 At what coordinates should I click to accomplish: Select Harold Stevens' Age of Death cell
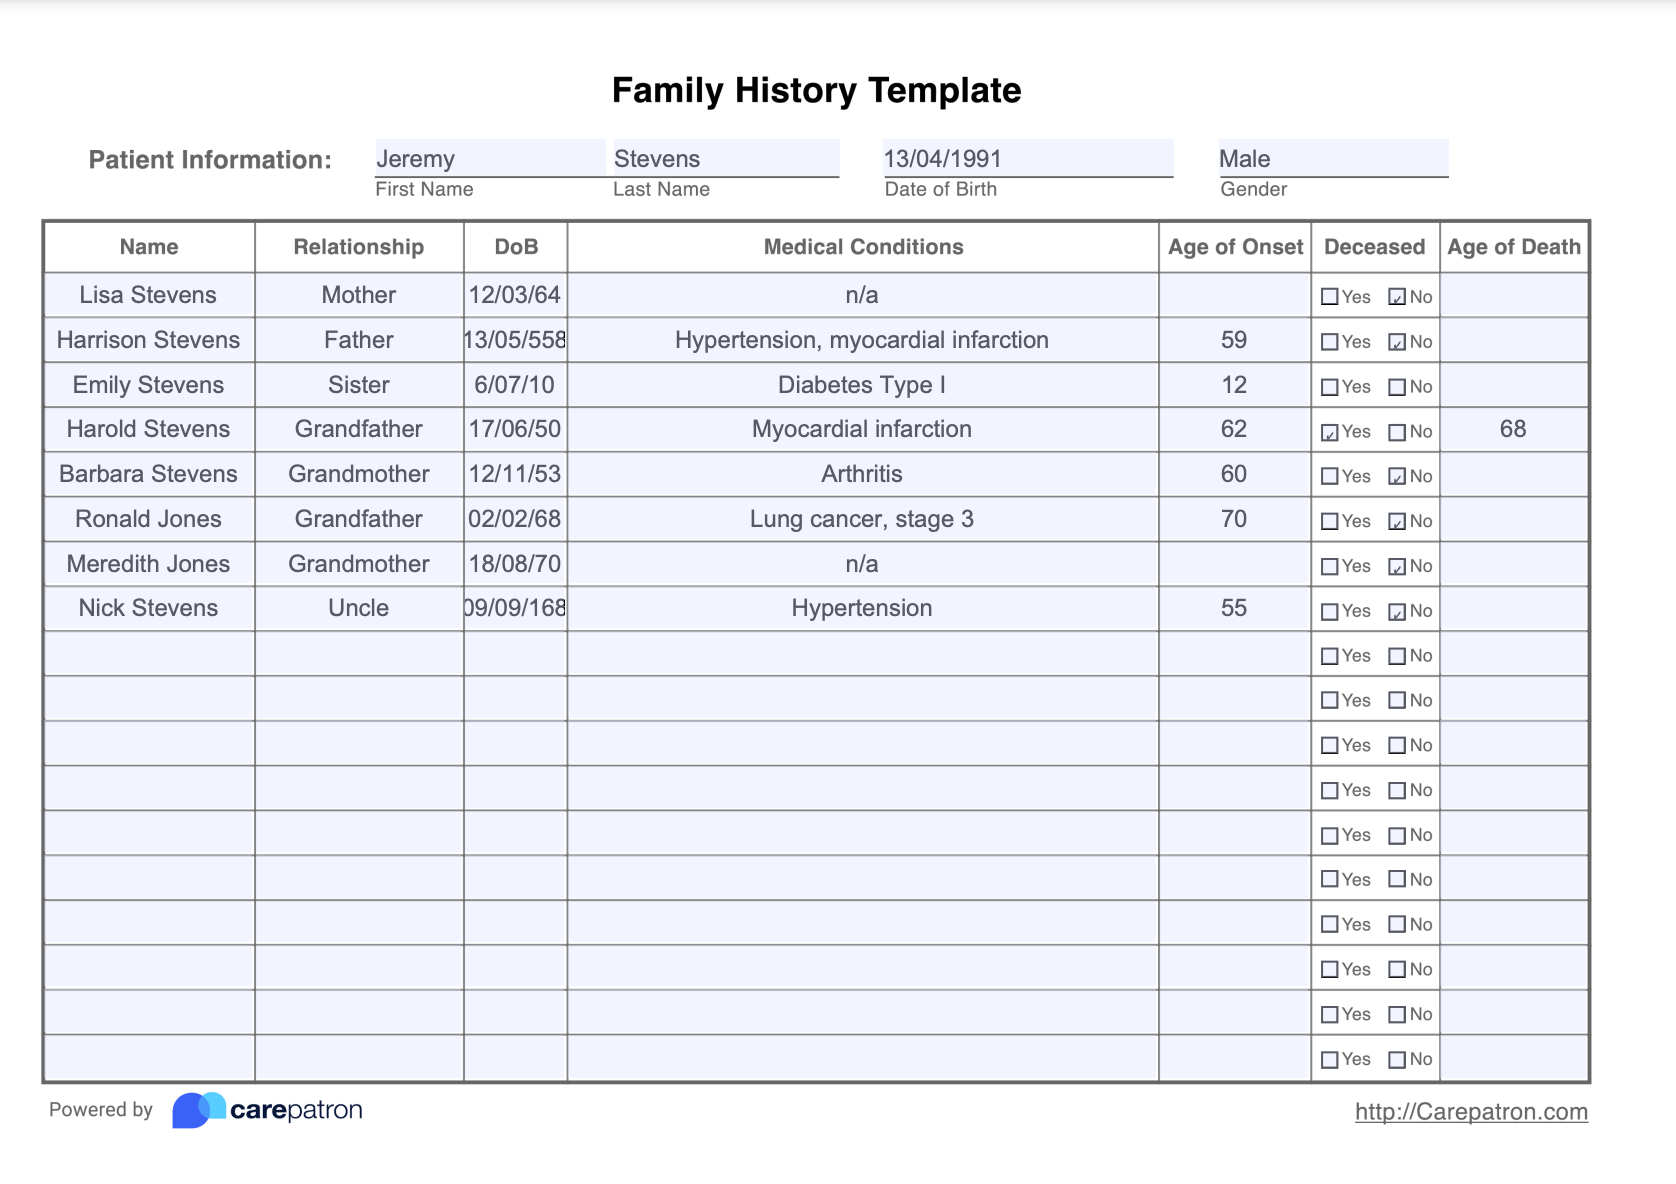(x=1513, y=429)
